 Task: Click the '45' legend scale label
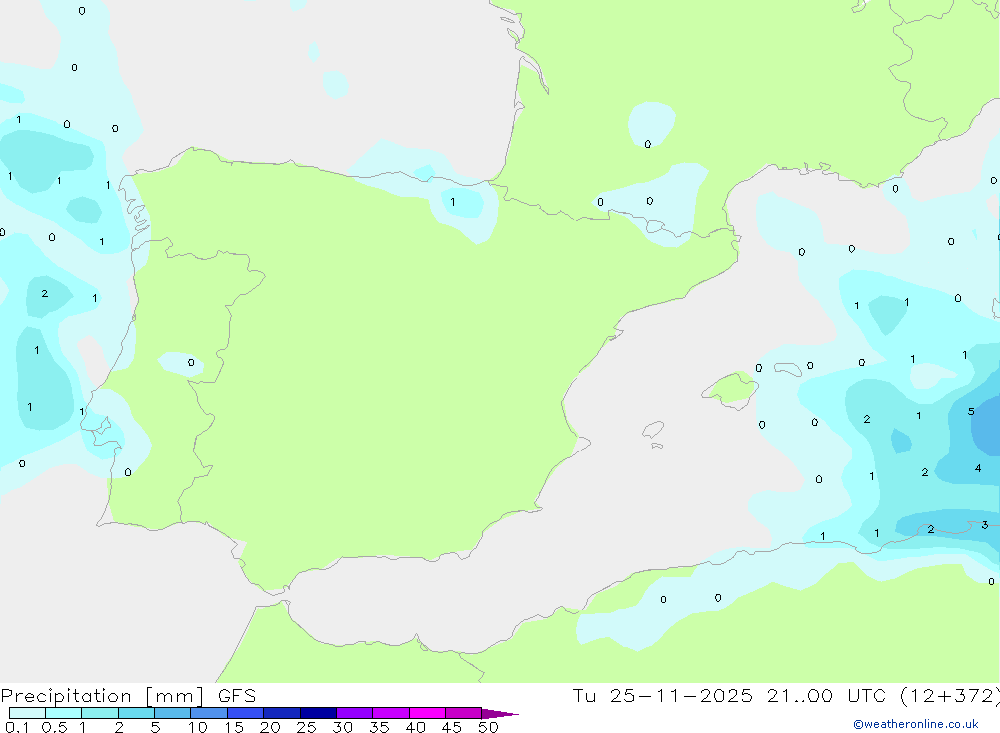pos(452,727)
